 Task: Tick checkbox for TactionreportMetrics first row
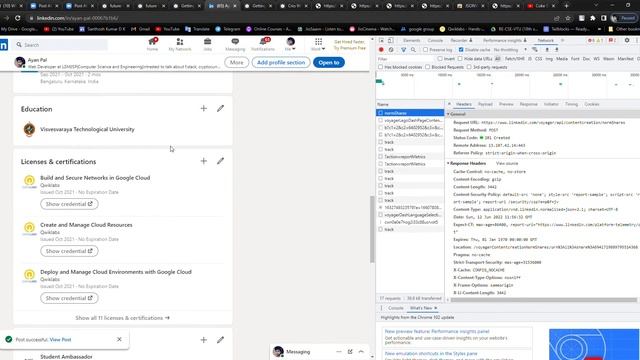(380, 156)
